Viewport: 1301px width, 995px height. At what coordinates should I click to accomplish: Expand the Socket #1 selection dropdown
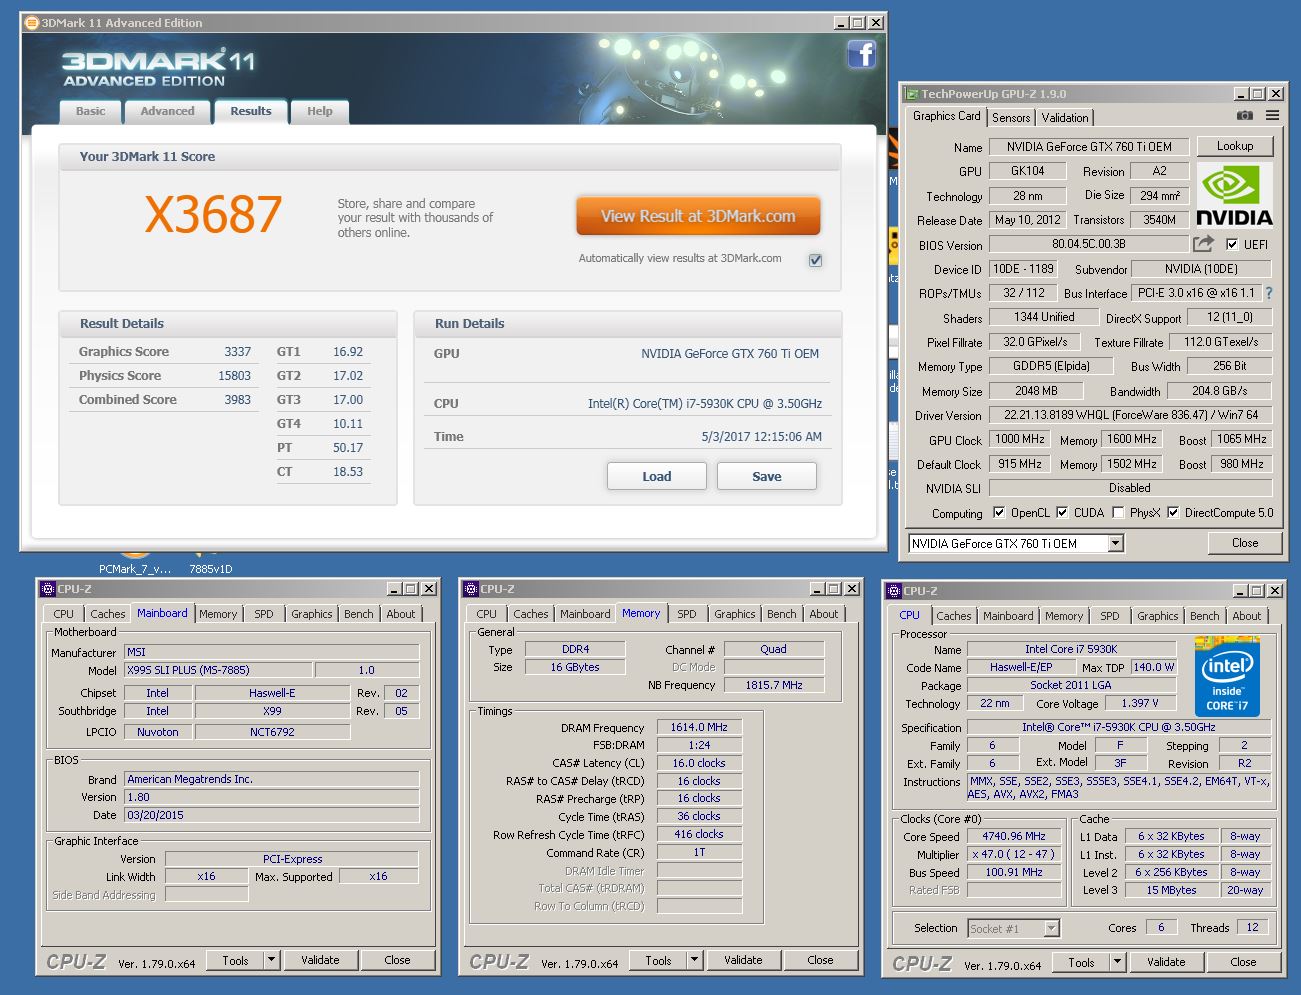[1051, 929]
